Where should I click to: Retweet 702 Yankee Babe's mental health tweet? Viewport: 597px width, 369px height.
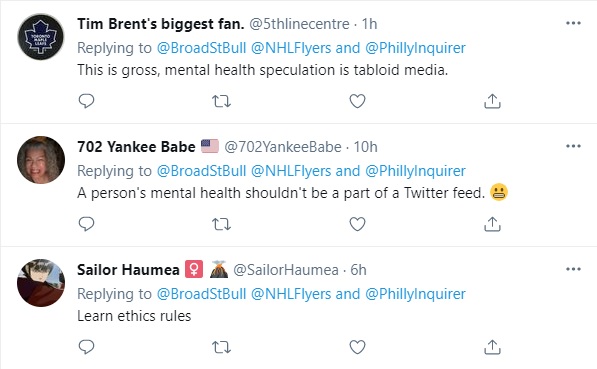221,224
